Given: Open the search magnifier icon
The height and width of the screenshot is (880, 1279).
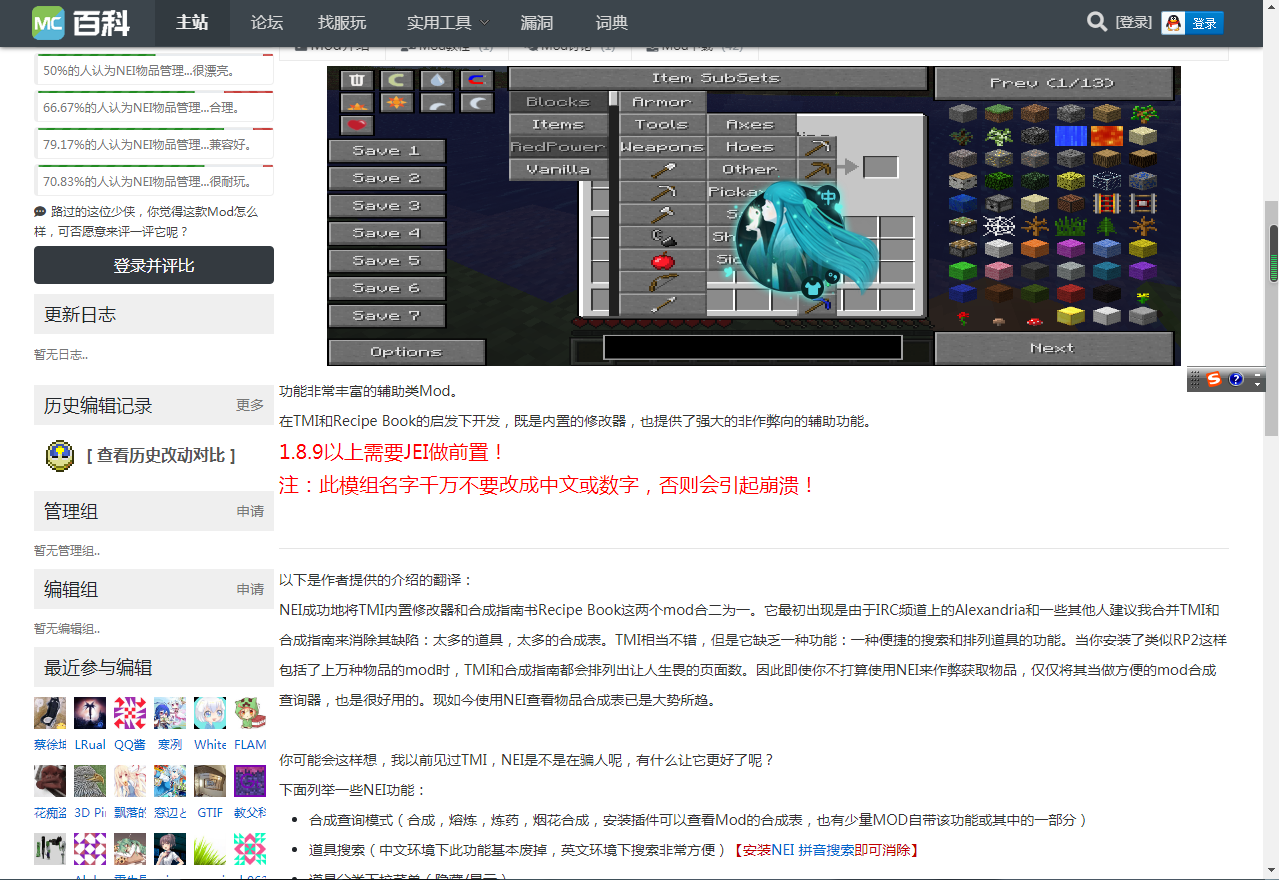Looking at the screenshot, I should pyautogui.click(x=1097, y=22).
